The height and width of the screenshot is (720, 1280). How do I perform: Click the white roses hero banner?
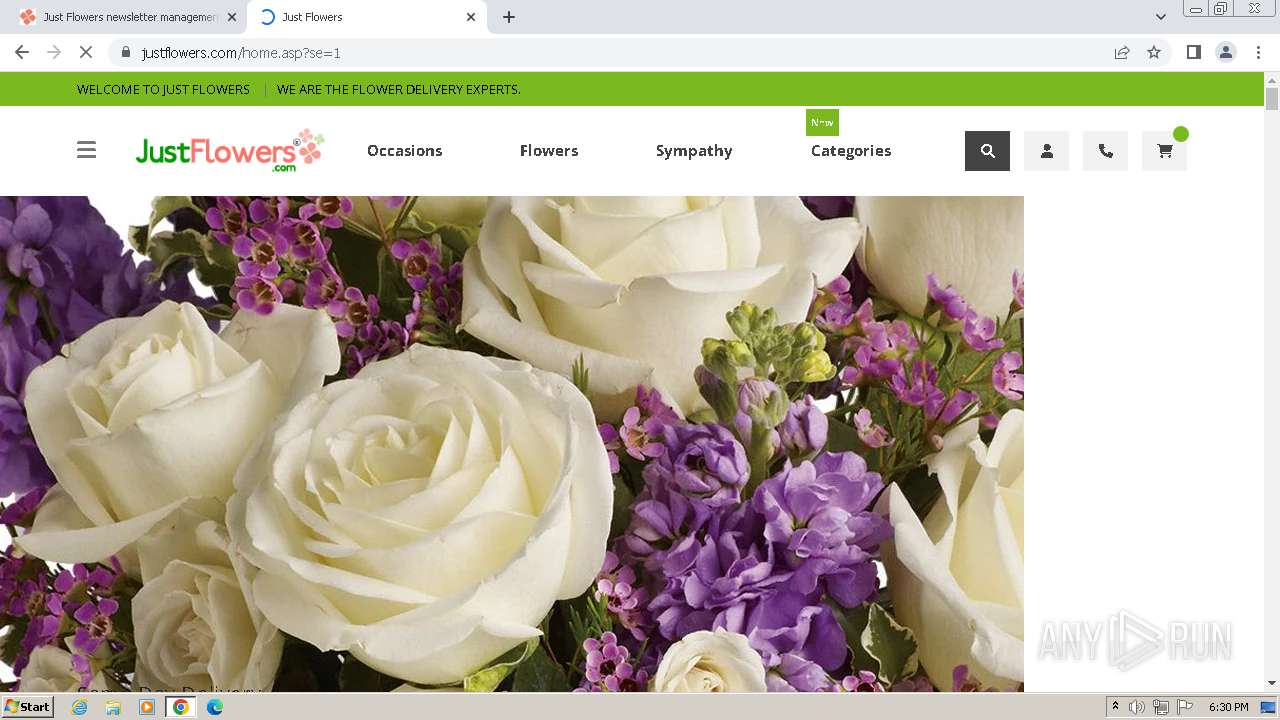pyautogui.click(x=512, y=443)
